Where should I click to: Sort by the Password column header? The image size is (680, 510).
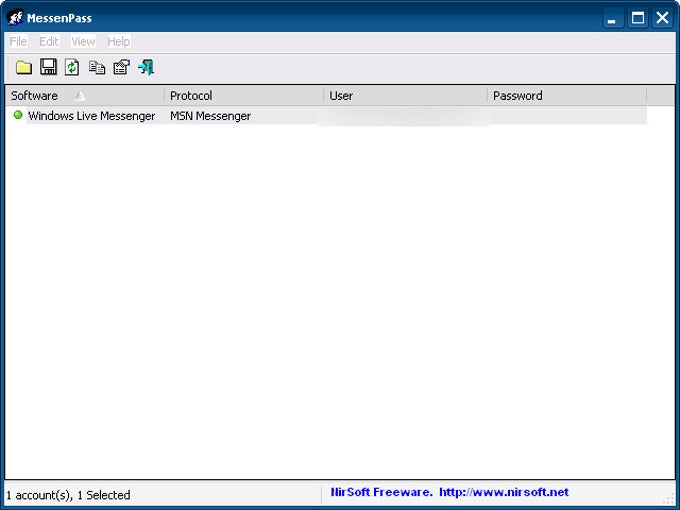[x=567, y=95]
